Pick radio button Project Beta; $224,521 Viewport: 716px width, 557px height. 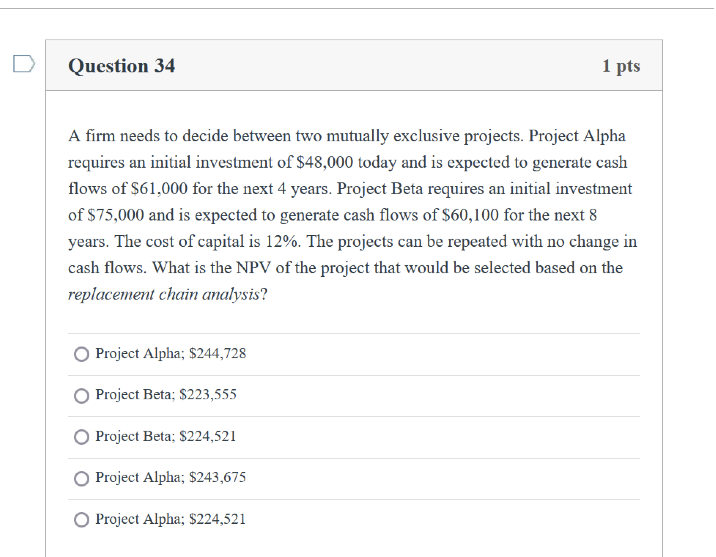[81, 437]
